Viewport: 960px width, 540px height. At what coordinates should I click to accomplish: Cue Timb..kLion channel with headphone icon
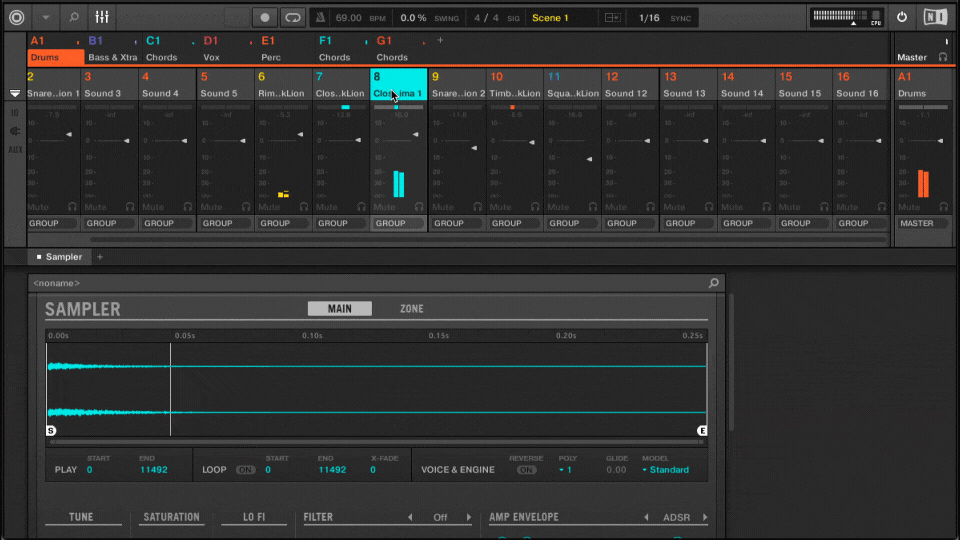[535, 207]
